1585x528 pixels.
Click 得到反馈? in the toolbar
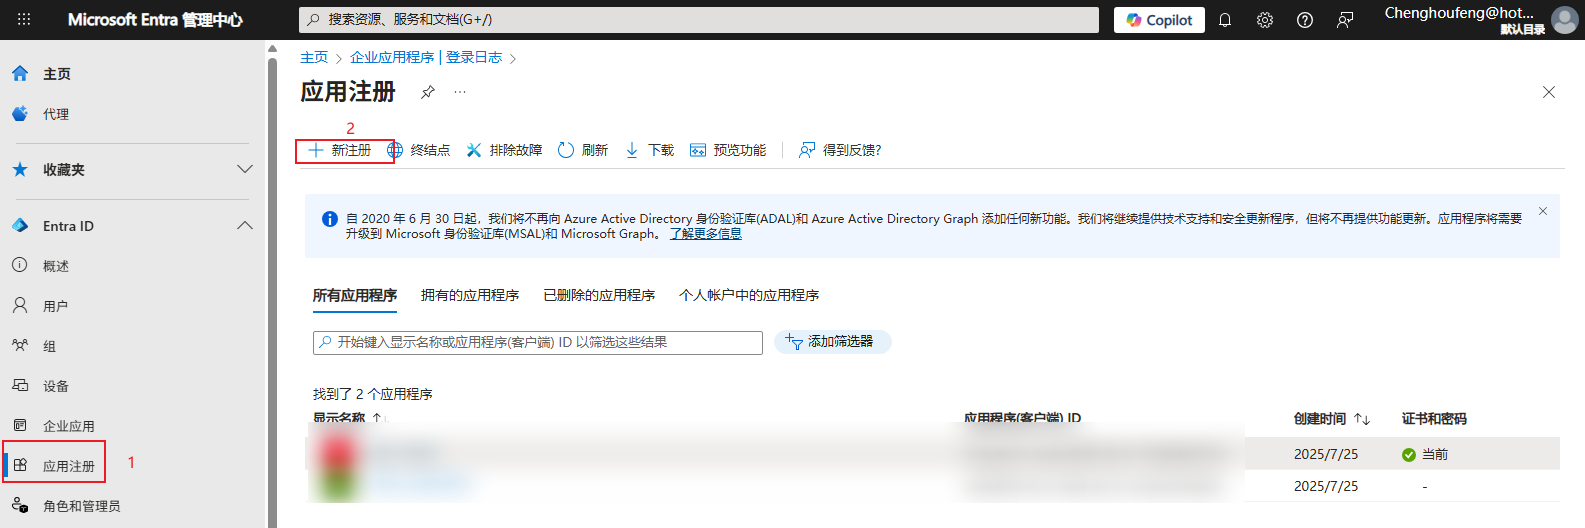(x=840, y=150)
